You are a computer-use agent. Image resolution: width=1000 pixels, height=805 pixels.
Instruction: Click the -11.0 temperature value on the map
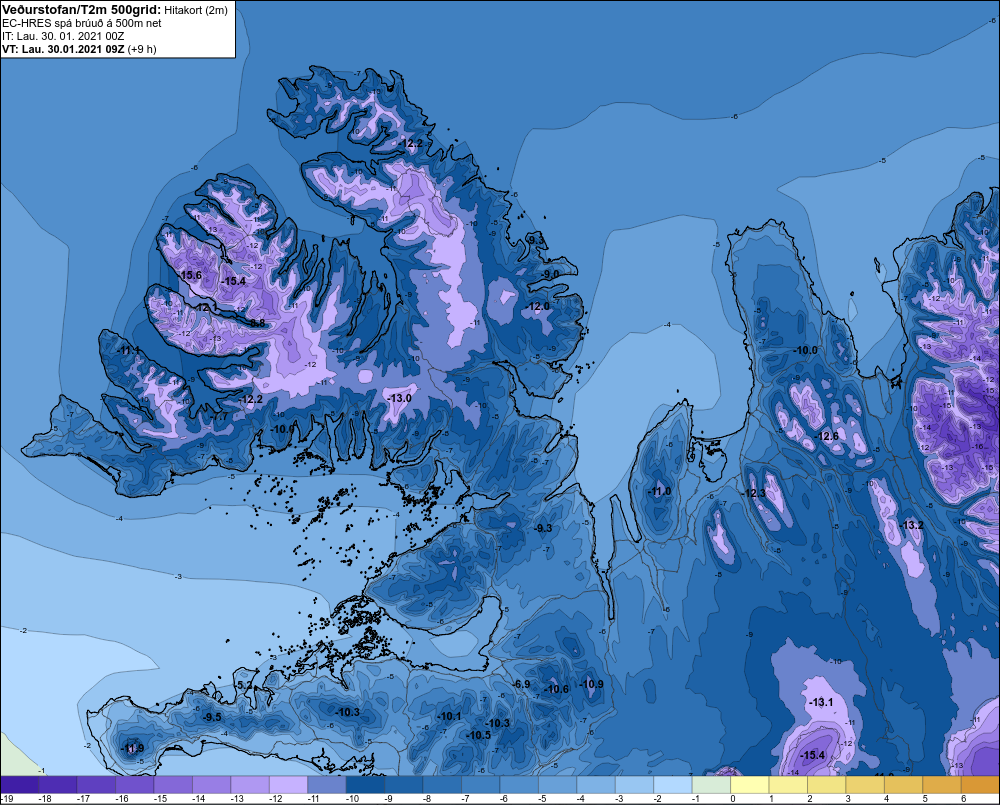point(659,491)
